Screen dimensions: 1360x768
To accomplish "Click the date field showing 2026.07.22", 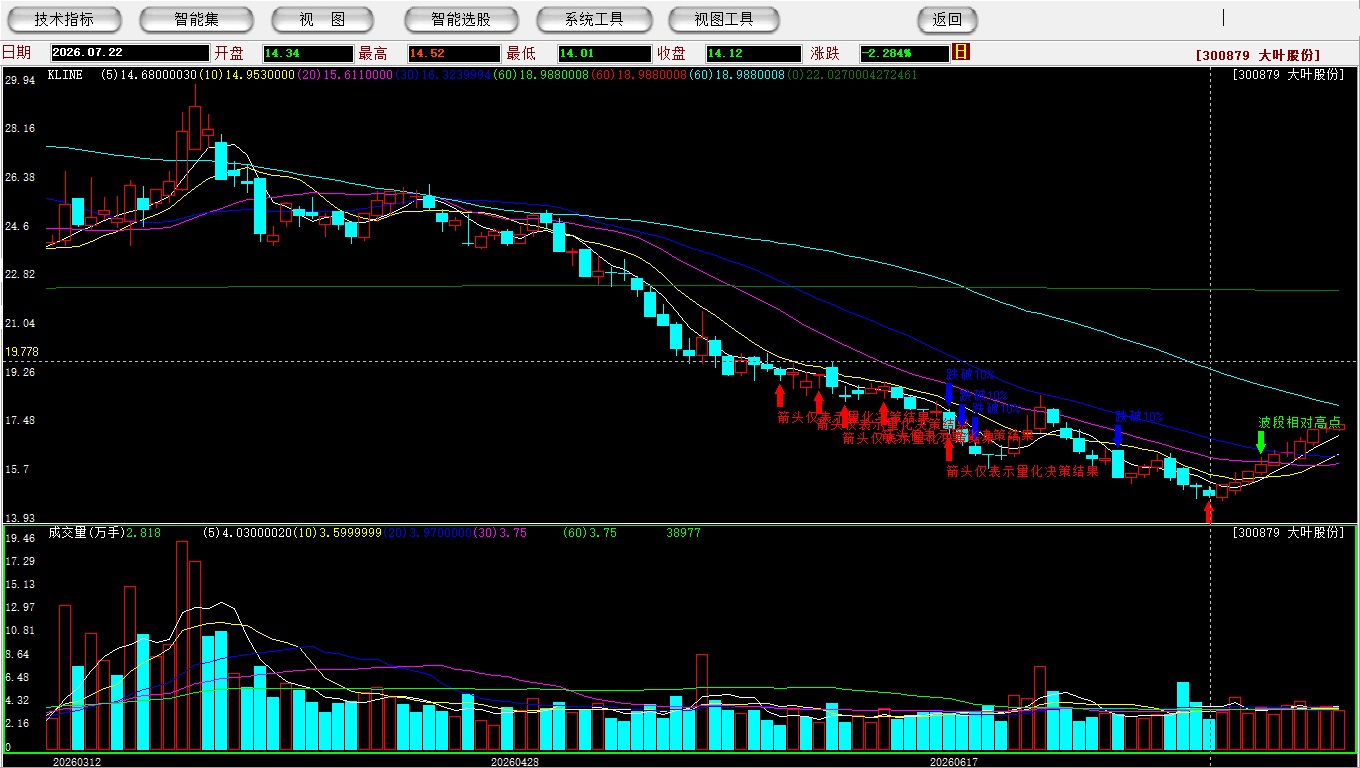I will [130, 53].
